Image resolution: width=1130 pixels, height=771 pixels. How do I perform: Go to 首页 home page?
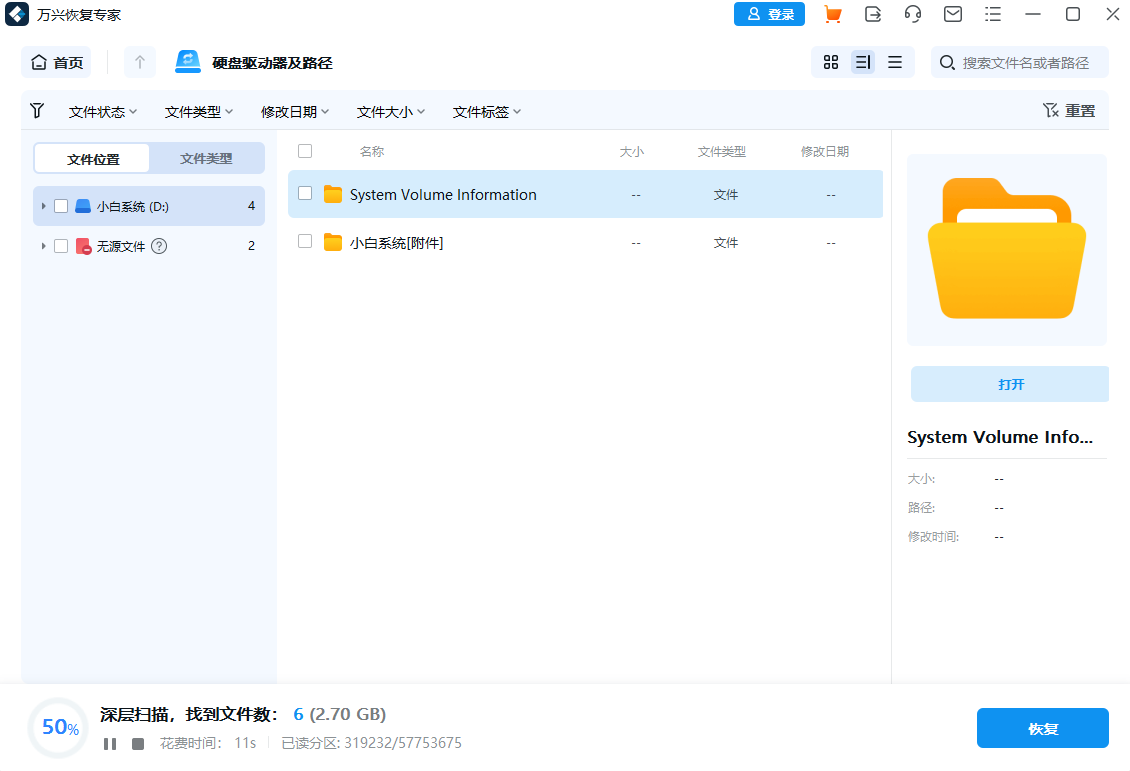[55, 61]
